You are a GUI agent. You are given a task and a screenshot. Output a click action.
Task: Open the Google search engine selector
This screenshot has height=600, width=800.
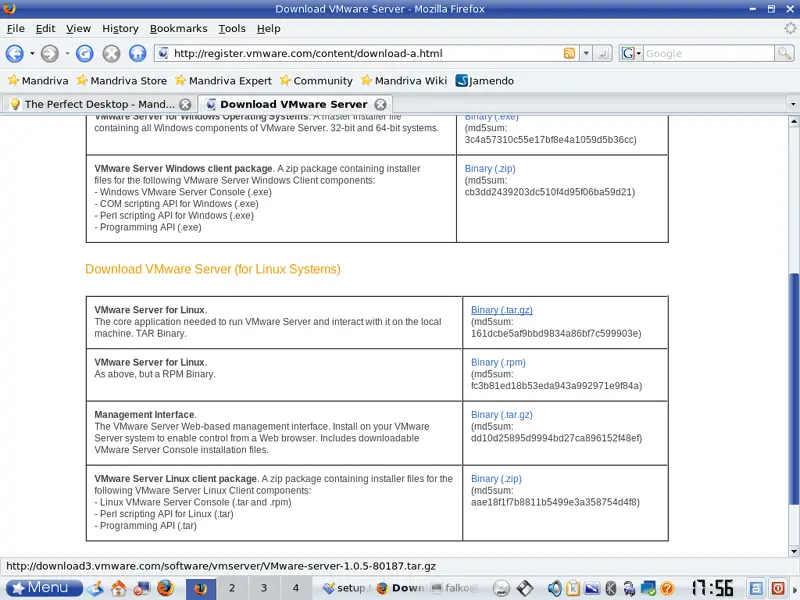(x=631, y=53)
